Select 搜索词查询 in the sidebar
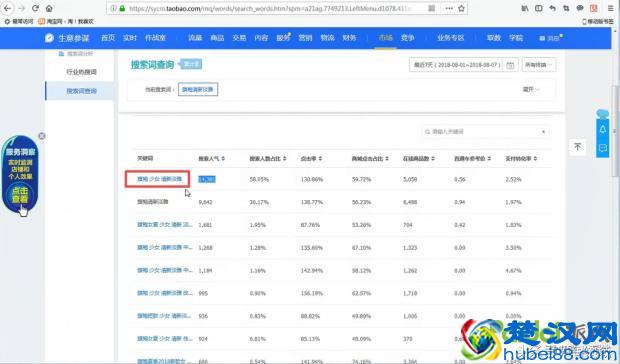The width and height of the screenshot is (620, 364). [81, 91]
